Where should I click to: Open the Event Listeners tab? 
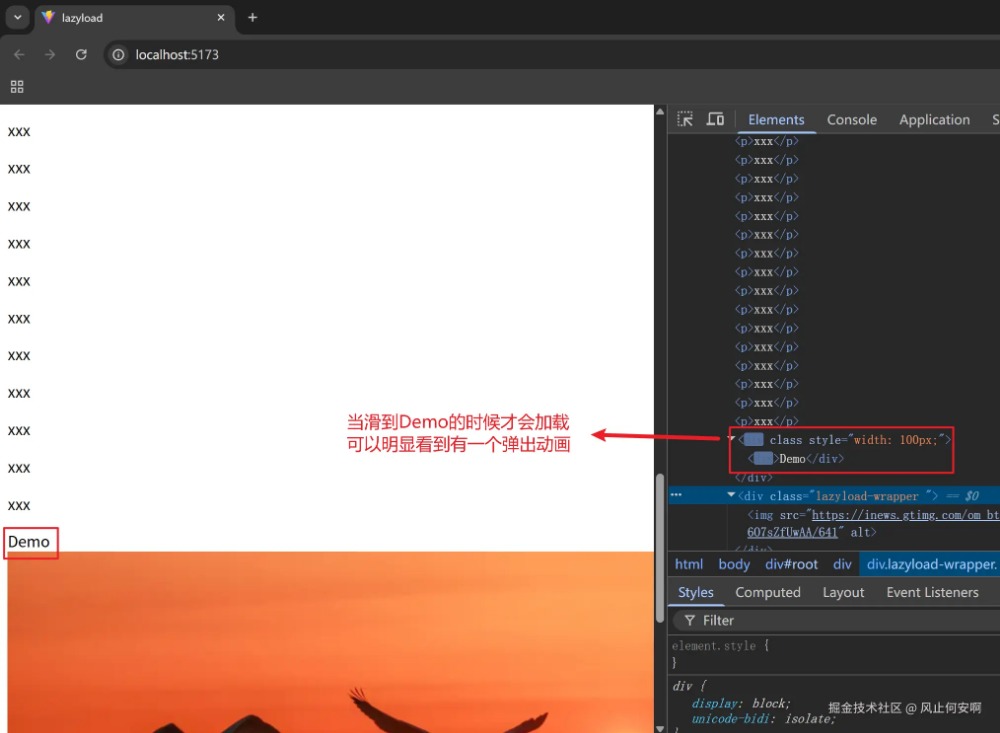(x=932, y=592)
